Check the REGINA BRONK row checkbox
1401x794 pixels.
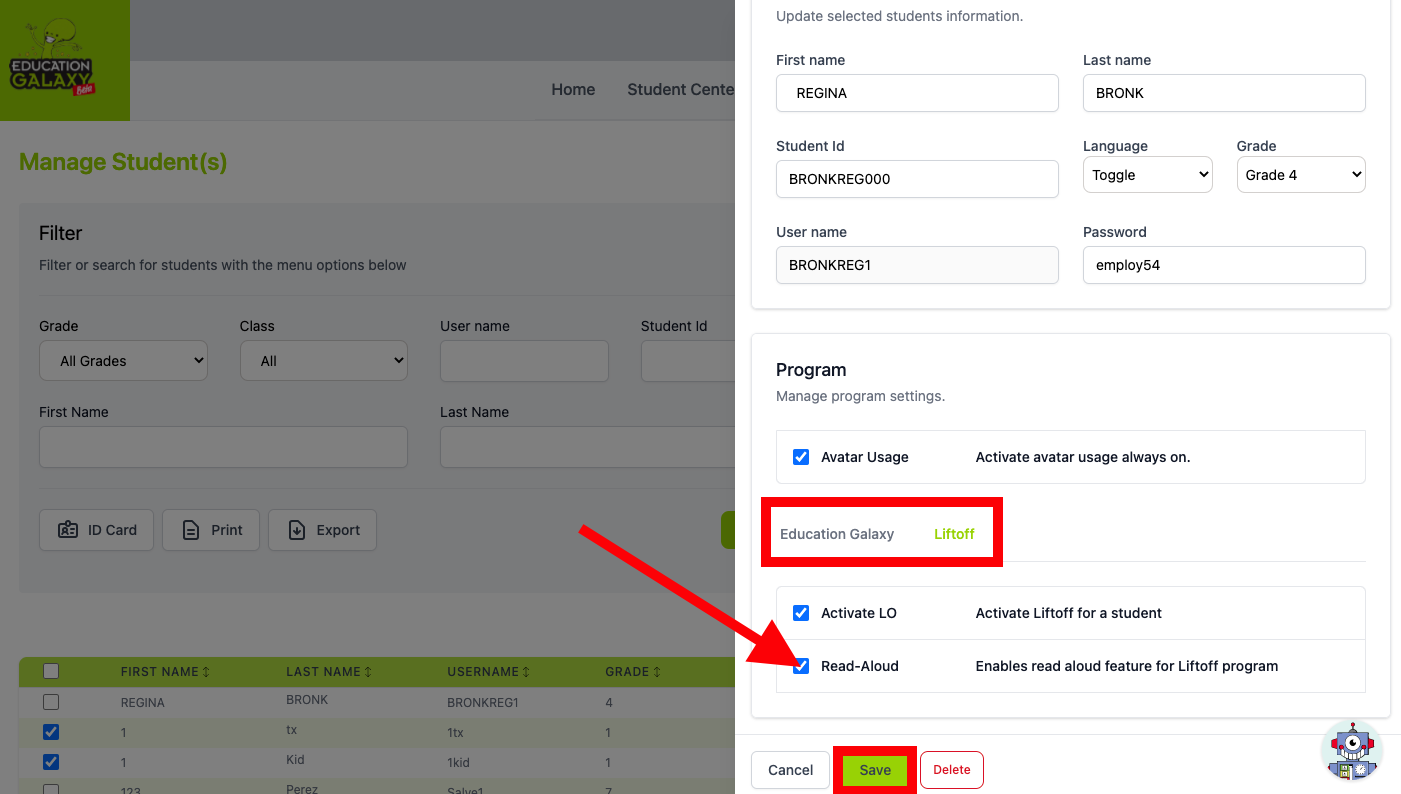pyautogui.click(x=51, y=702)
